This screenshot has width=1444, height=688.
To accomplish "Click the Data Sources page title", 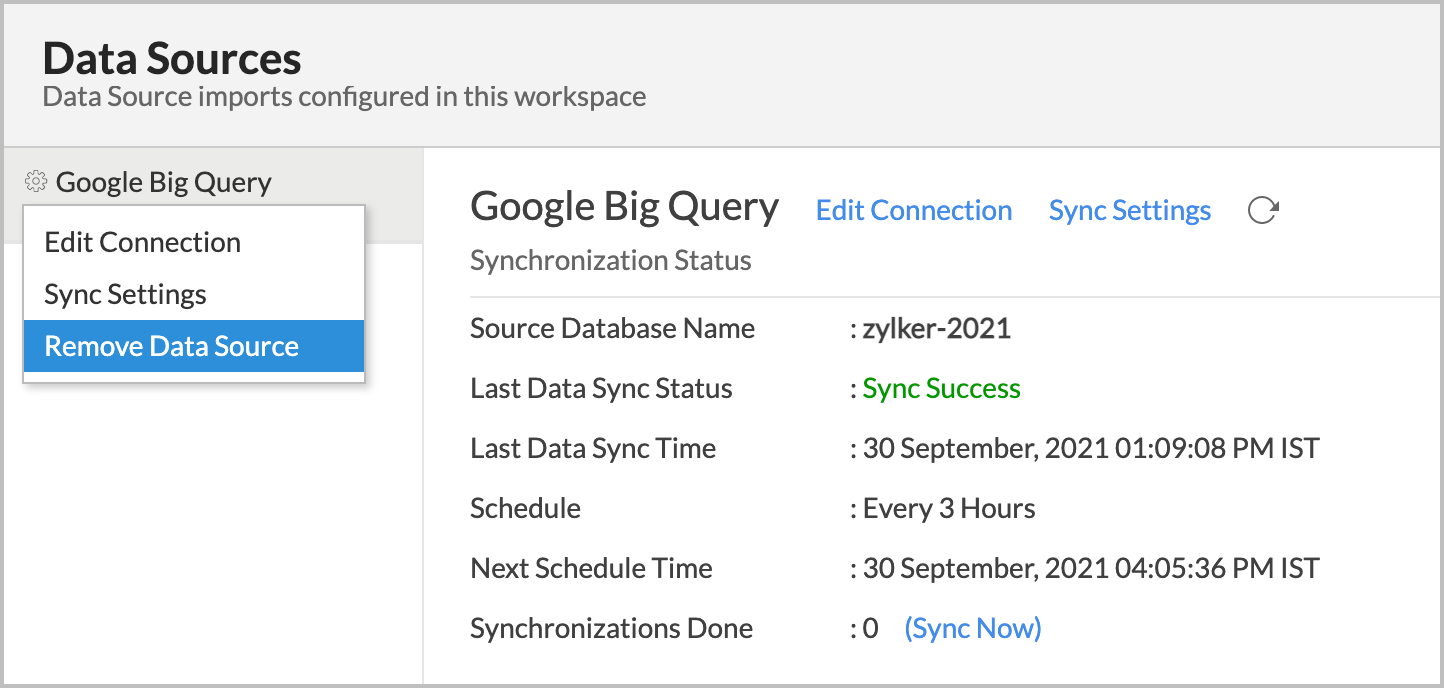I will click(x=172, y=59).
